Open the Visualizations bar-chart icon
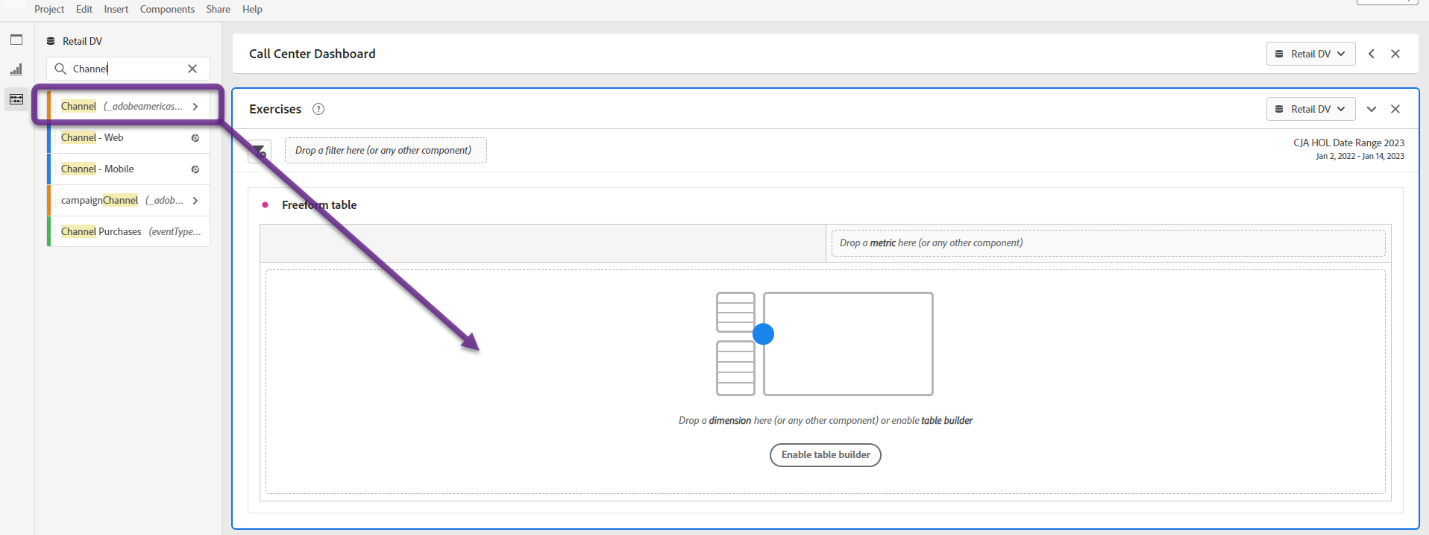1429x535 pixels. click(x=16, y=70)
